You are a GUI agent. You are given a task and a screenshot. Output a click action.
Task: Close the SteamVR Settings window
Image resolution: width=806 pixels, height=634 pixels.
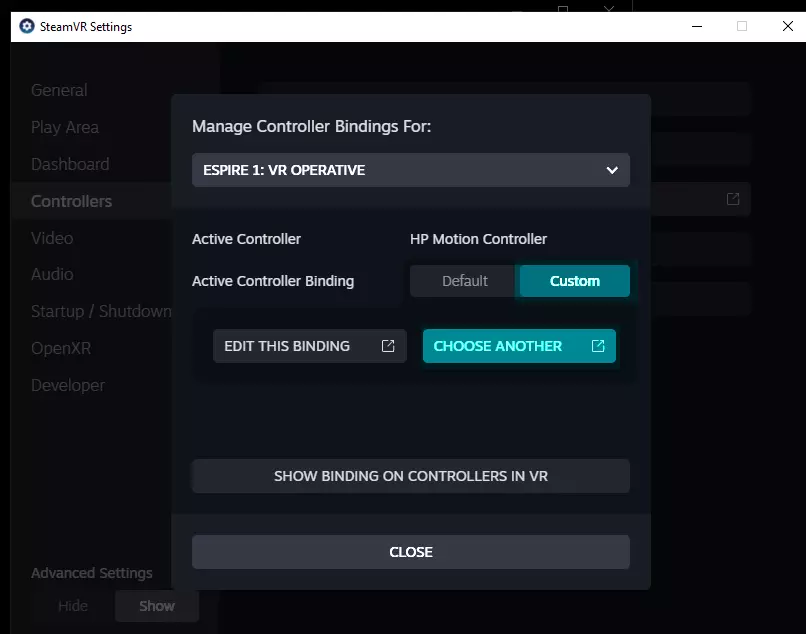coord(787,26)
